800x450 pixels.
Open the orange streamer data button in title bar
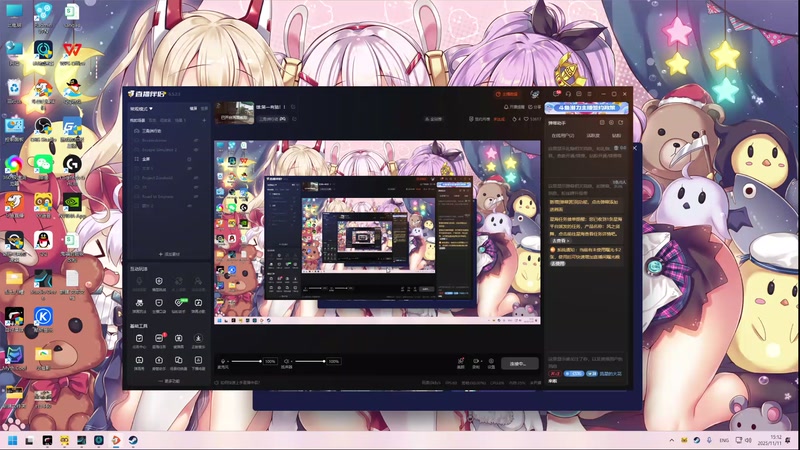click(507, 94)
